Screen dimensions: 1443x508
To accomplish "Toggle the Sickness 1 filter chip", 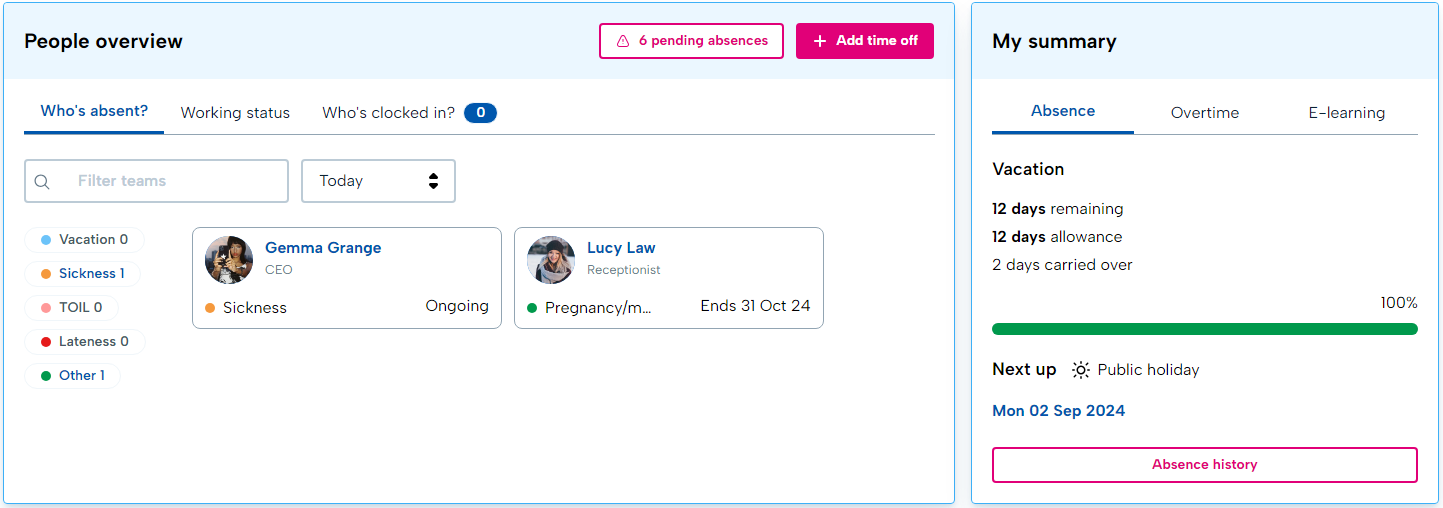I will click(82, 274).
